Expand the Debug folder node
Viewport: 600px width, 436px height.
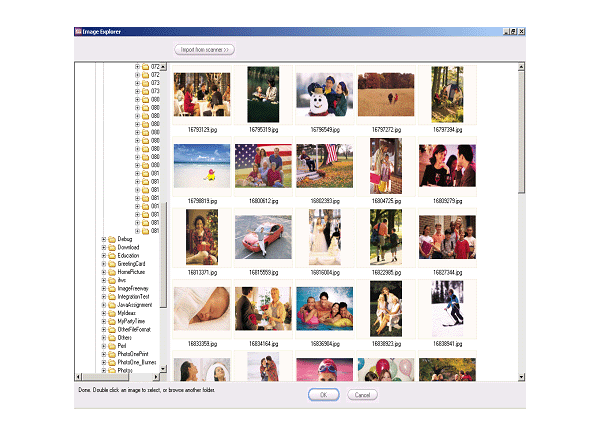[103, 239]
